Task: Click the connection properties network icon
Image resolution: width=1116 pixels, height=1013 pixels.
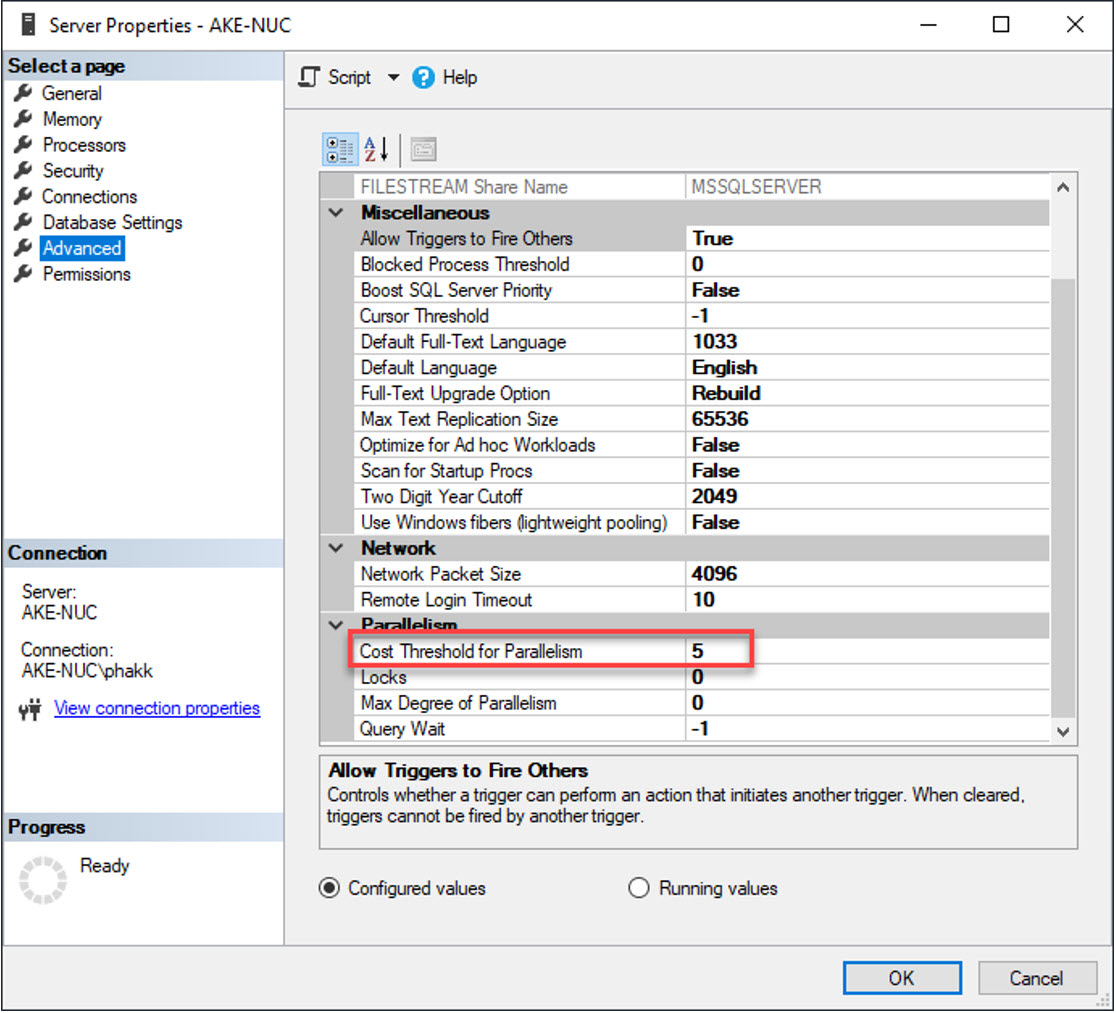Action: 29,709
